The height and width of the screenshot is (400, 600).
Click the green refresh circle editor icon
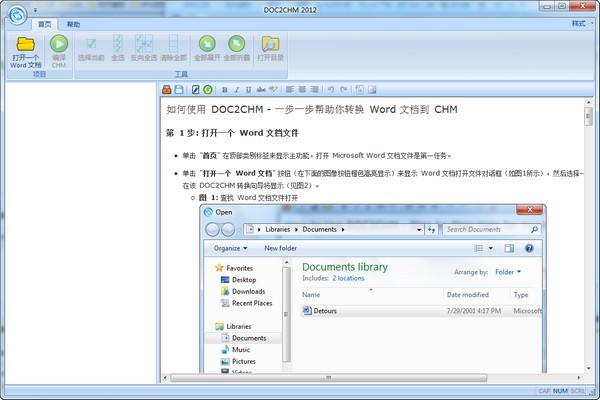coord(208,90)
